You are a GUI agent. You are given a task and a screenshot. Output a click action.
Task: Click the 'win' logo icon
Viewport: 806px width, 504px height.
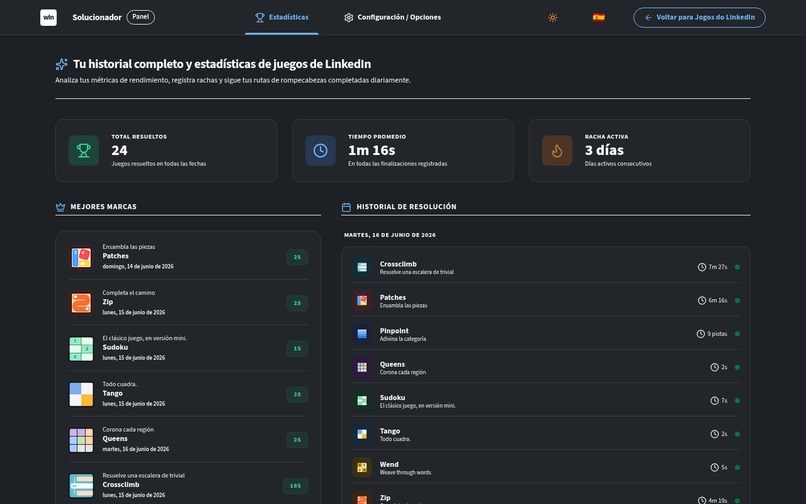point(48,17)
